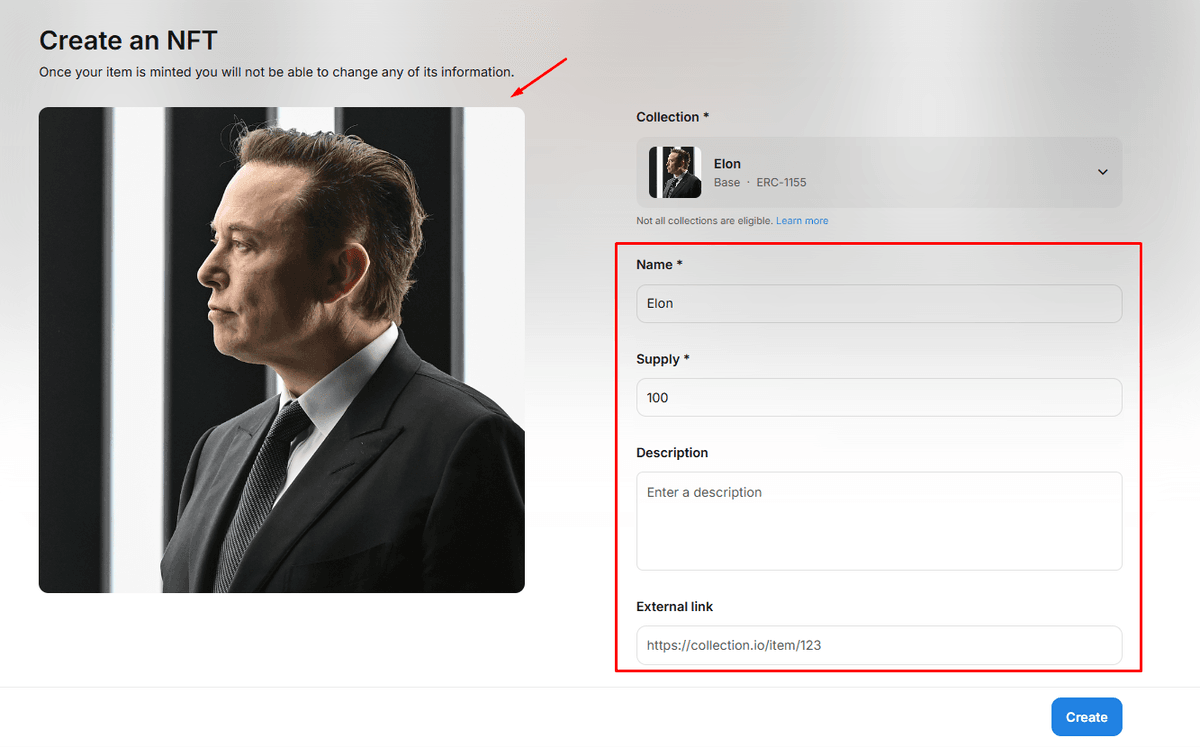Open the Learn more link
1200x747 pixels.
click(802, 221)
